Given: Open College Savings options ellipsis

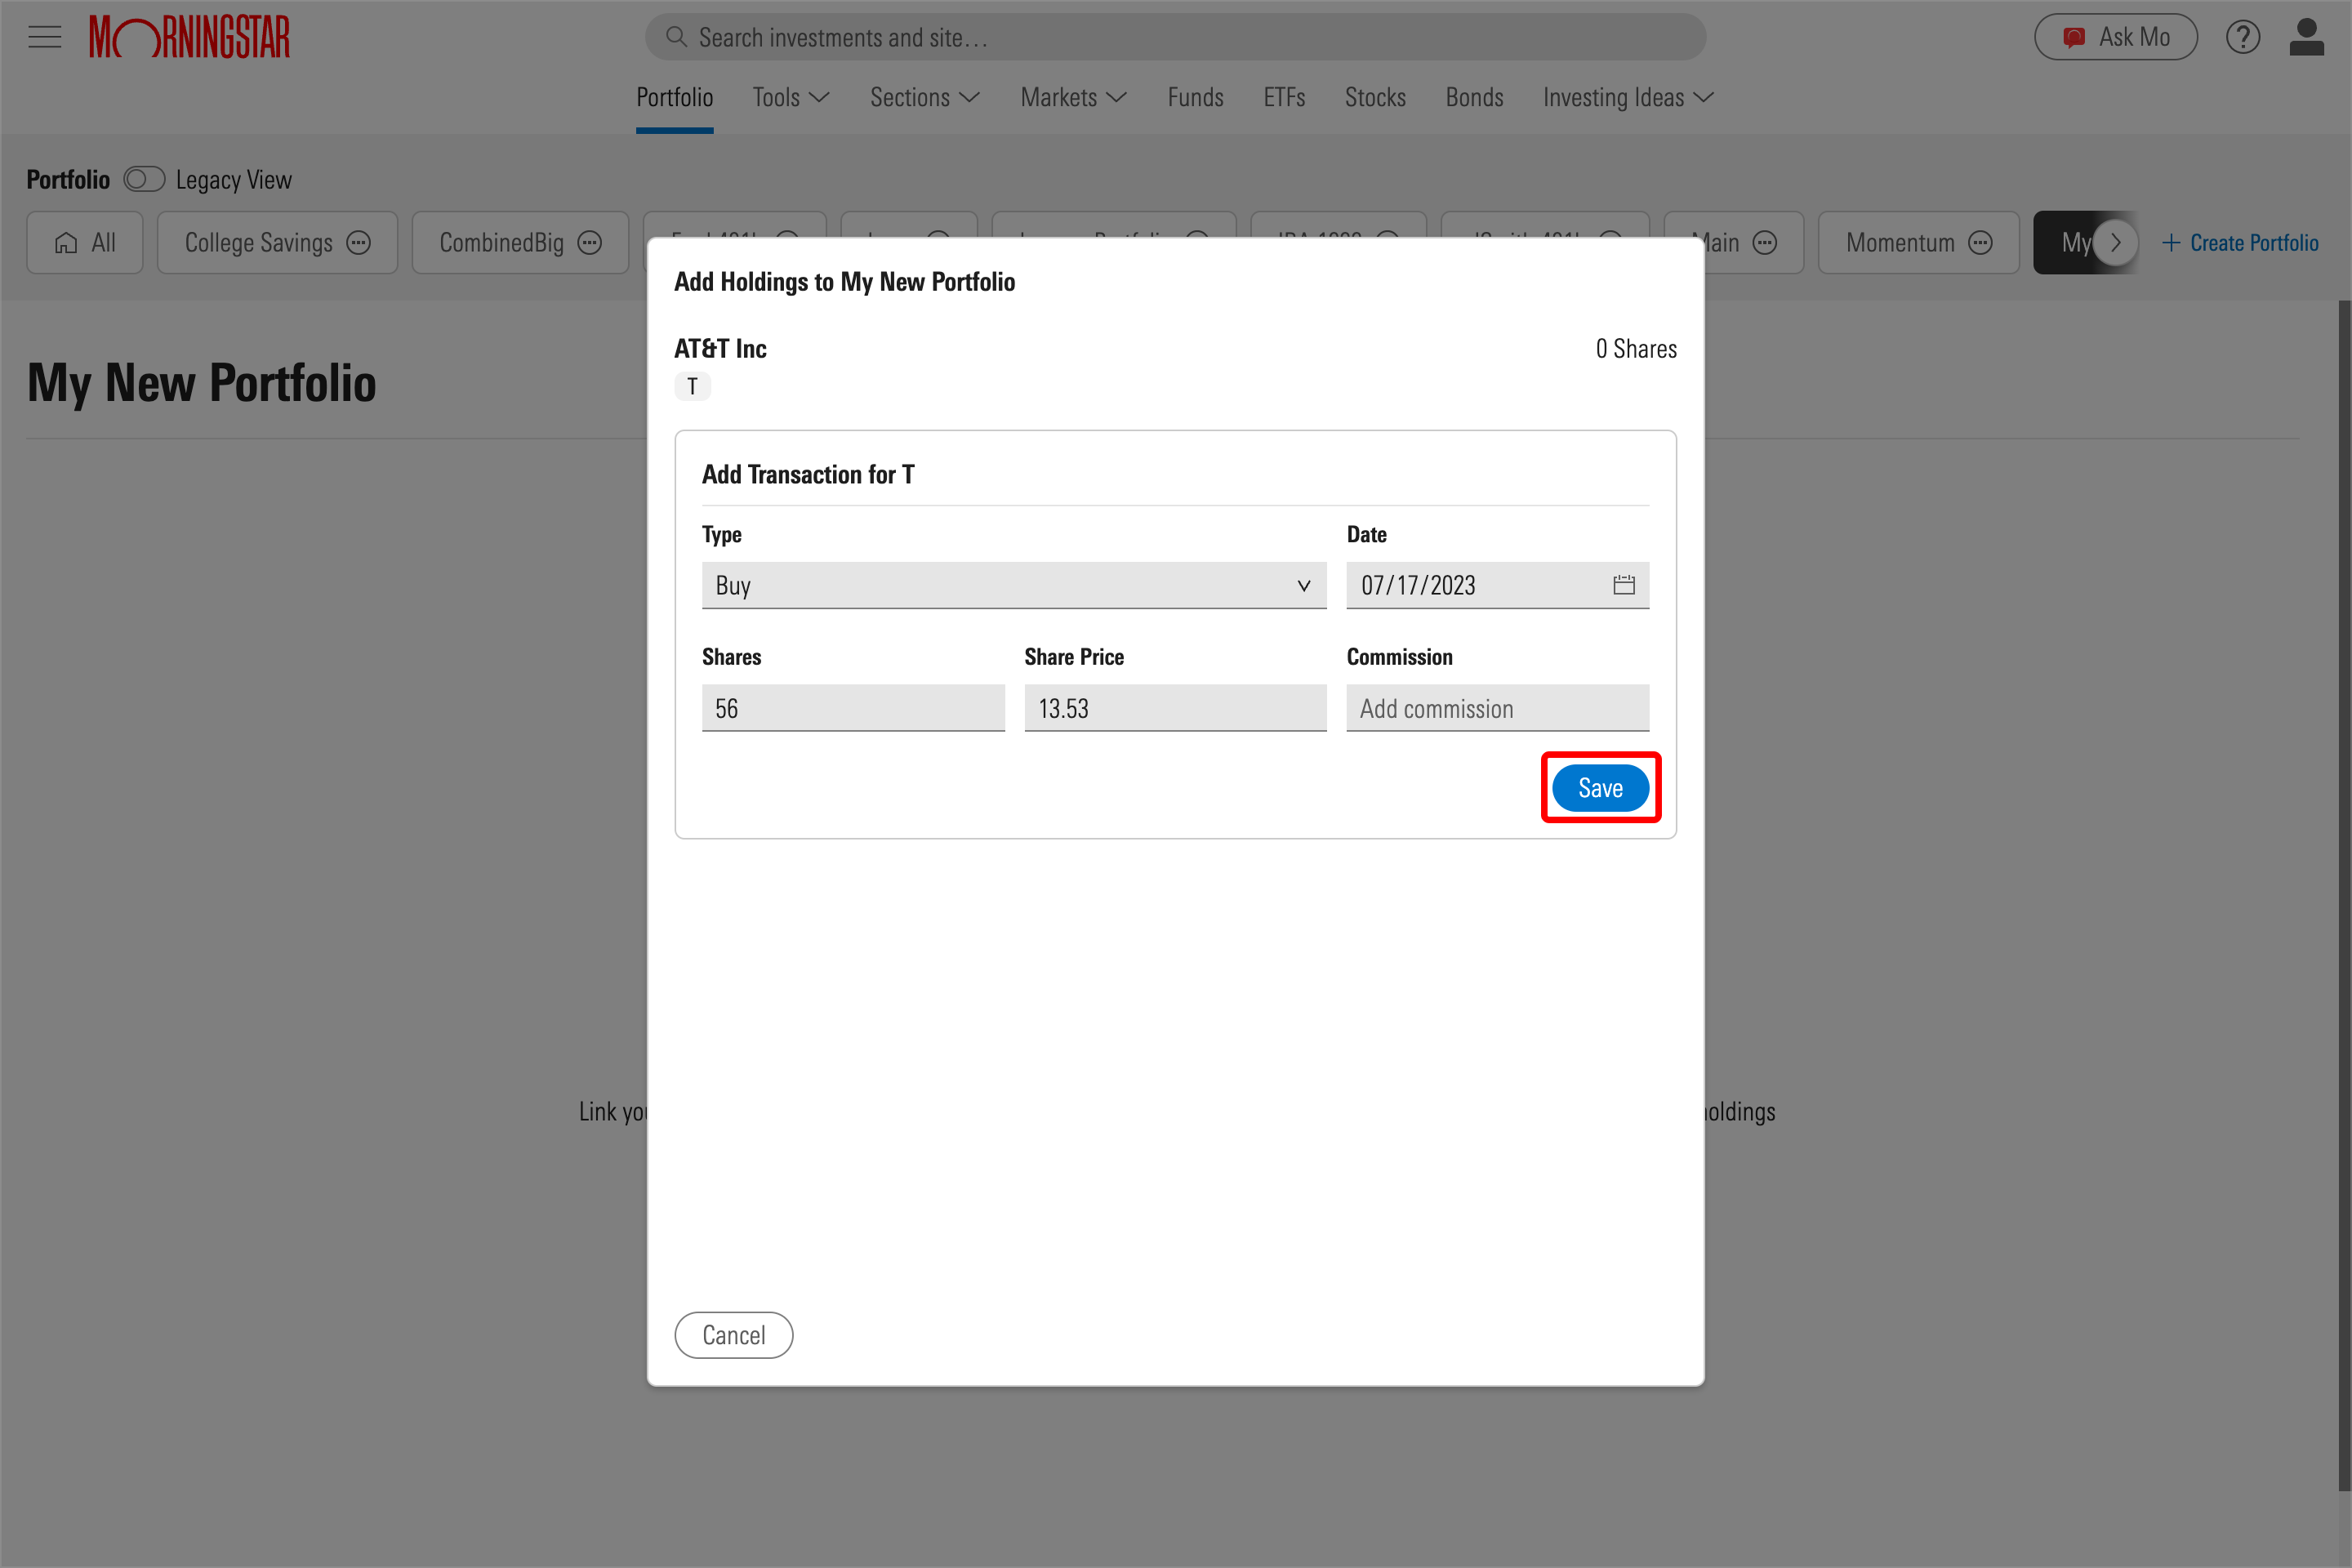Looking at the screenshot, I should point(359,242).
